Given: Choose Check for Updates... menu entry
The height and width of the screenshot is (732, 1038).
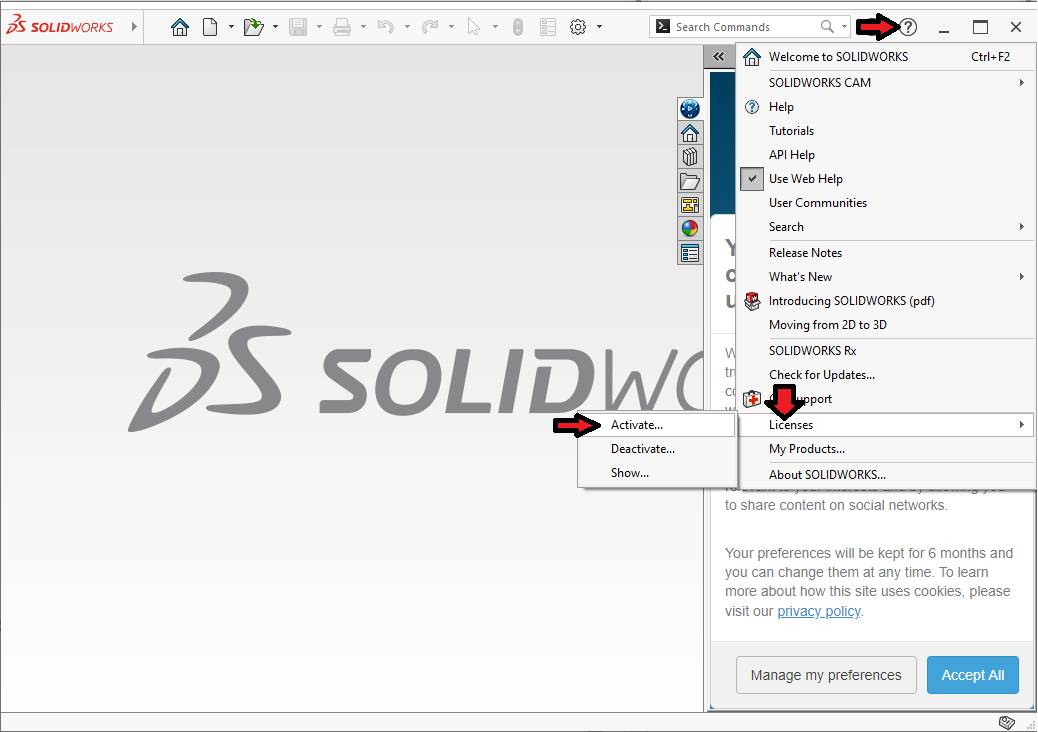Looking at the screenshot, I should (885, 375).
